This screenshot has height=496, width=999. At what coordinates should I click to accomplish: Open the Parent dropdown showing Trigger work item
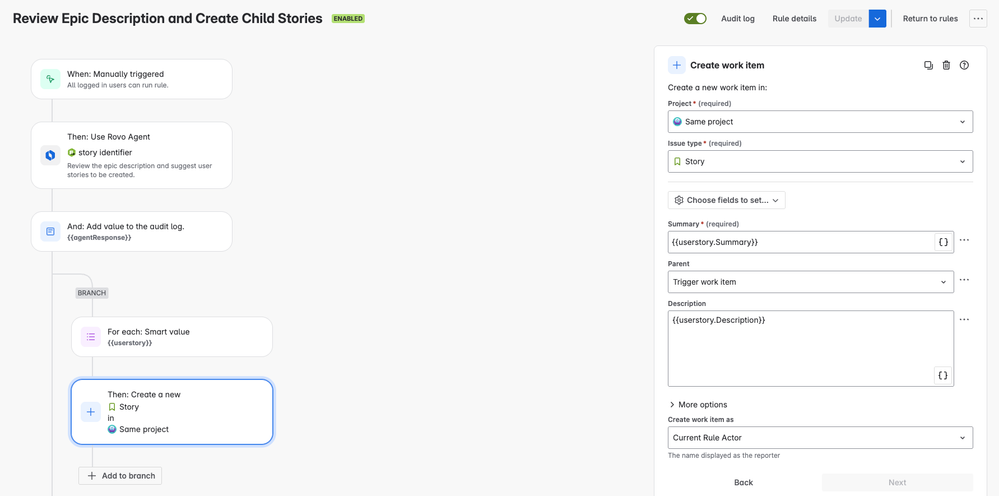tap(810, 281)
